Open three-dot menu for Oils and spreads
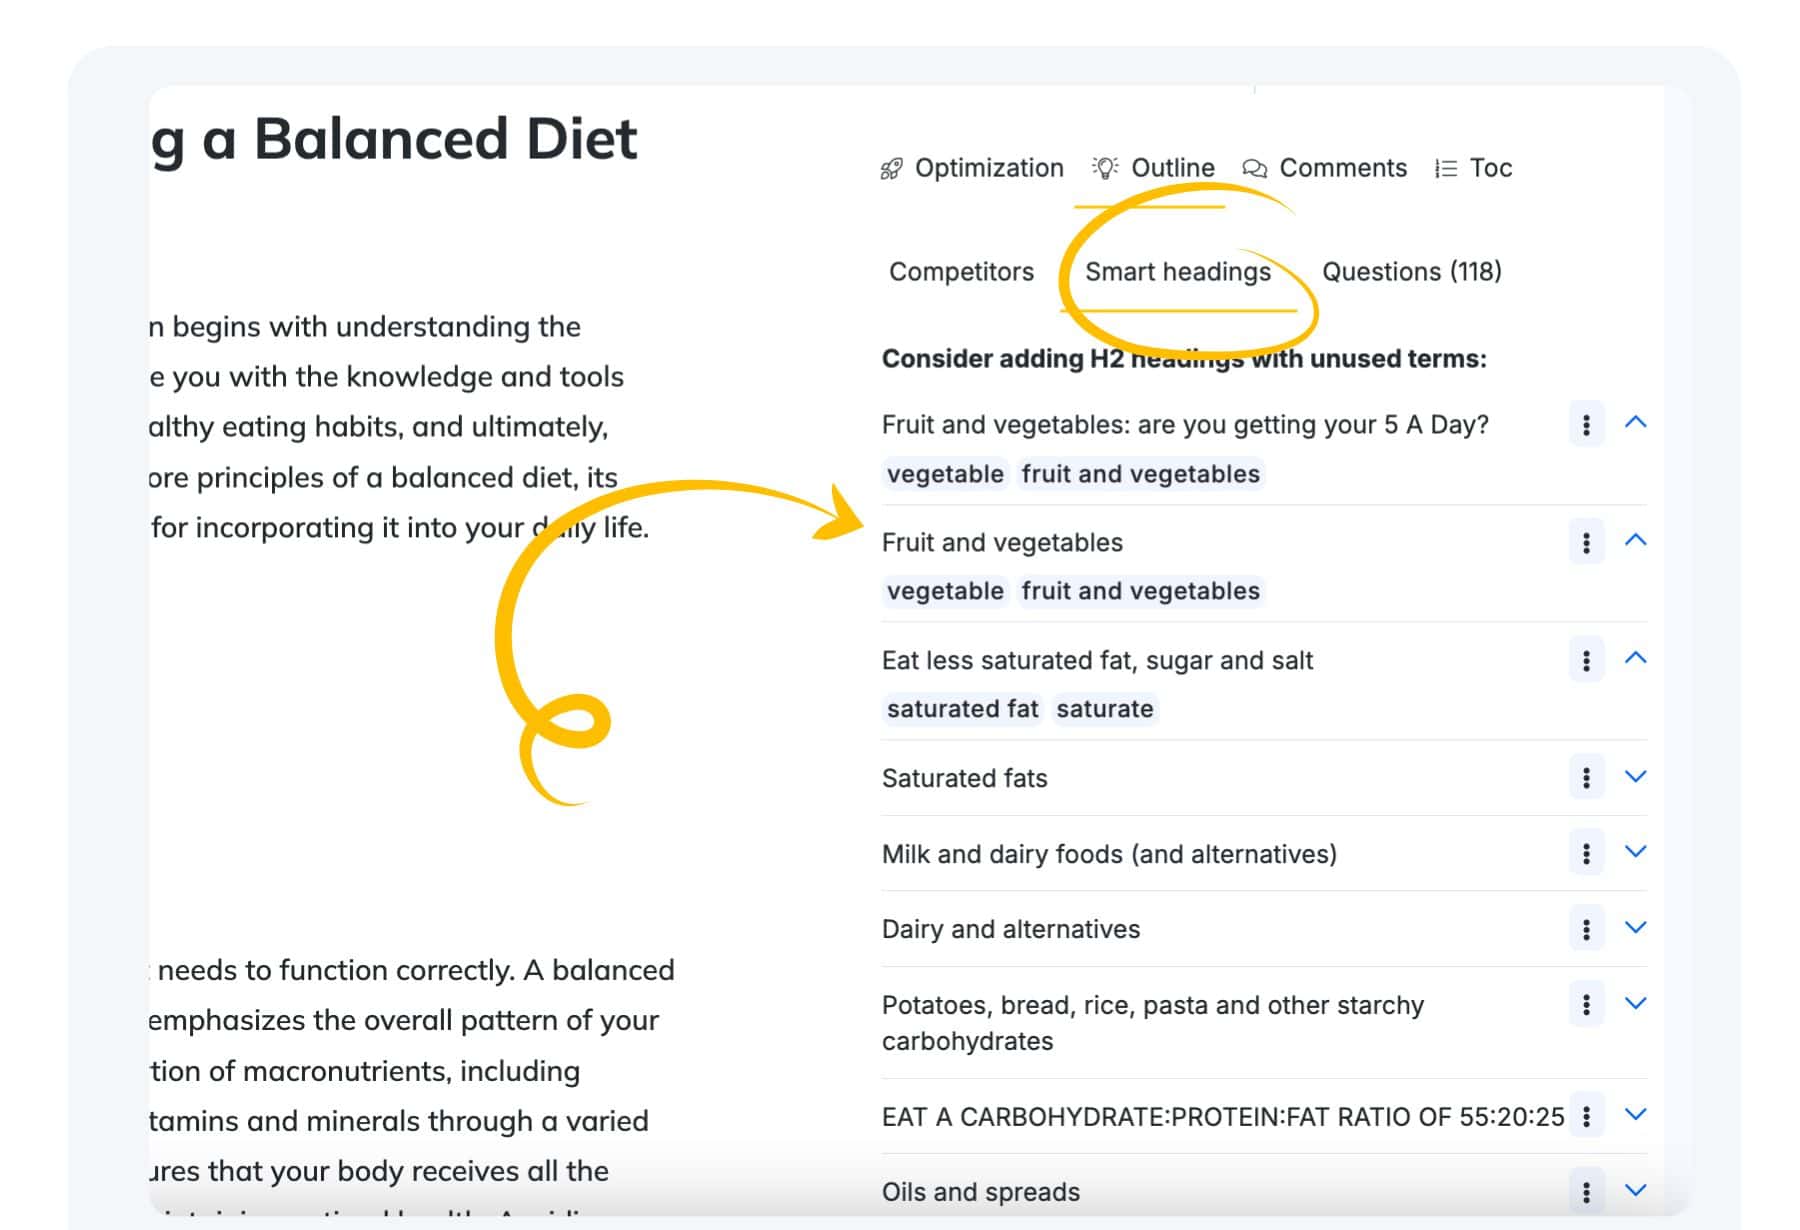Screen dimensions: 1800x1230 1586,1192
